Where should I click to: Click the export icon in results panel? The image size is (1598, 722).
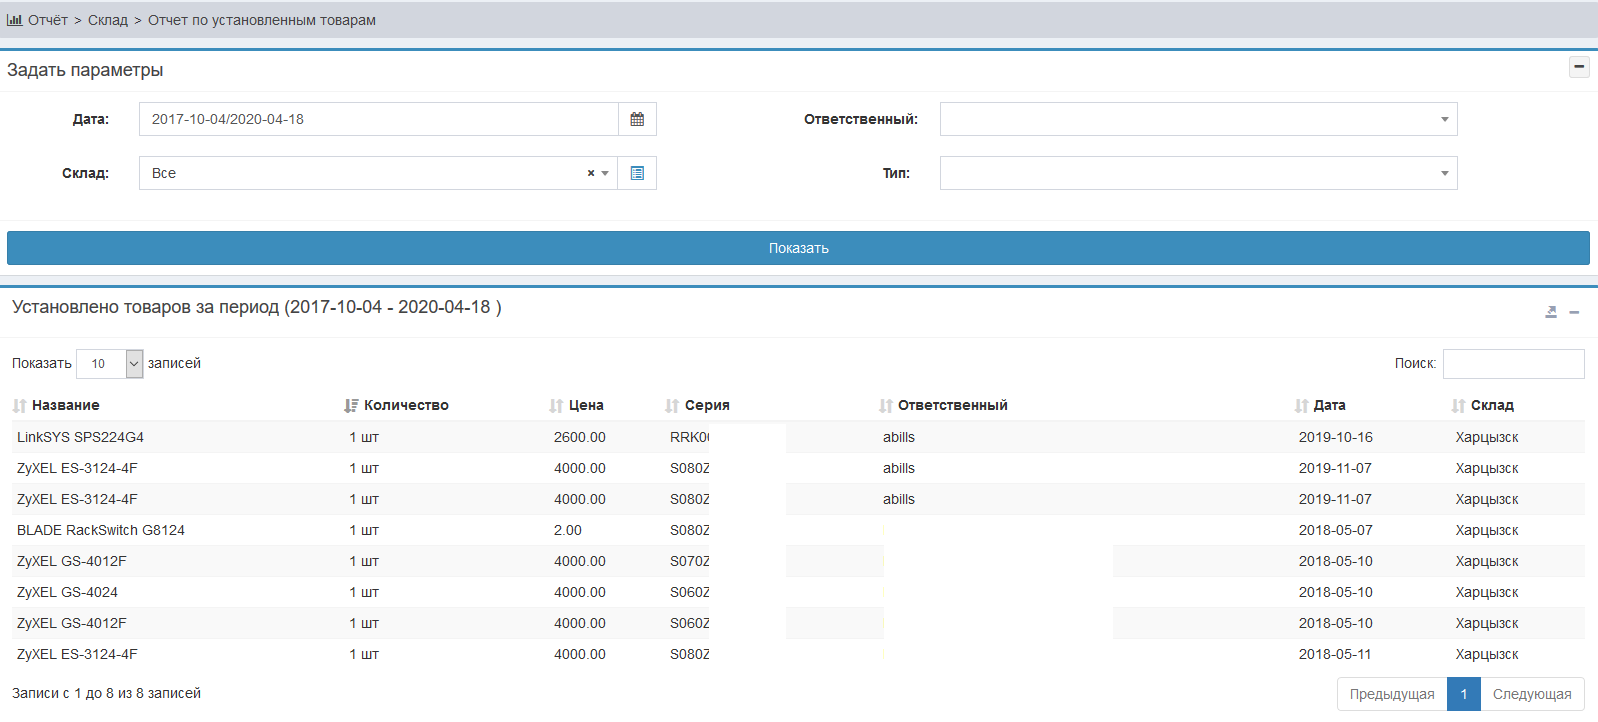pos(1551,312)
